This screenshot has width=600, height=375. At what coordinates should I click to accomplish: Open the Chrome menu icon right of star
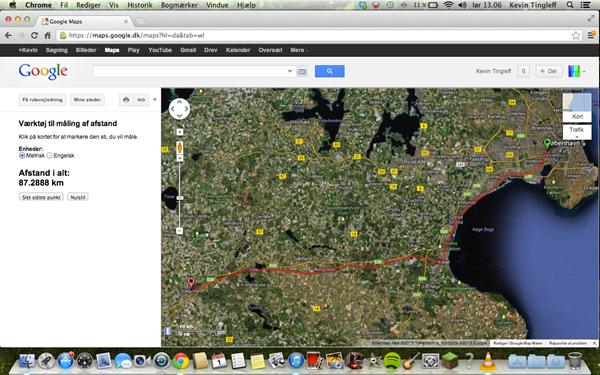591,35
